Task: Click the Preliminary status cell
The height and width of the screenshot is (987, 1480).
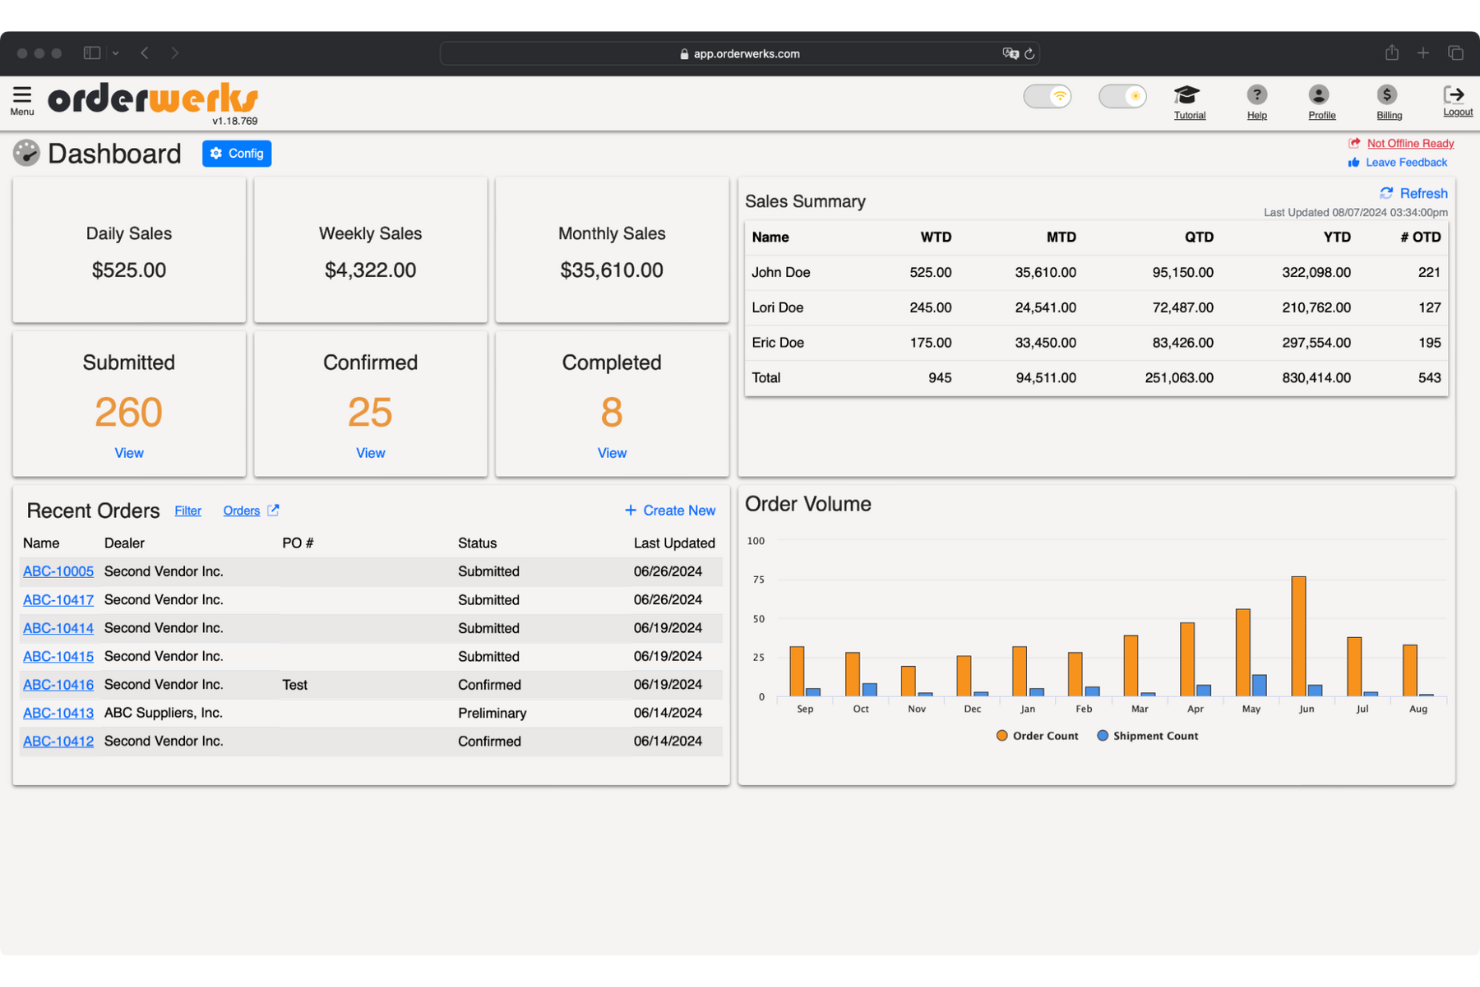Action: 492,713
